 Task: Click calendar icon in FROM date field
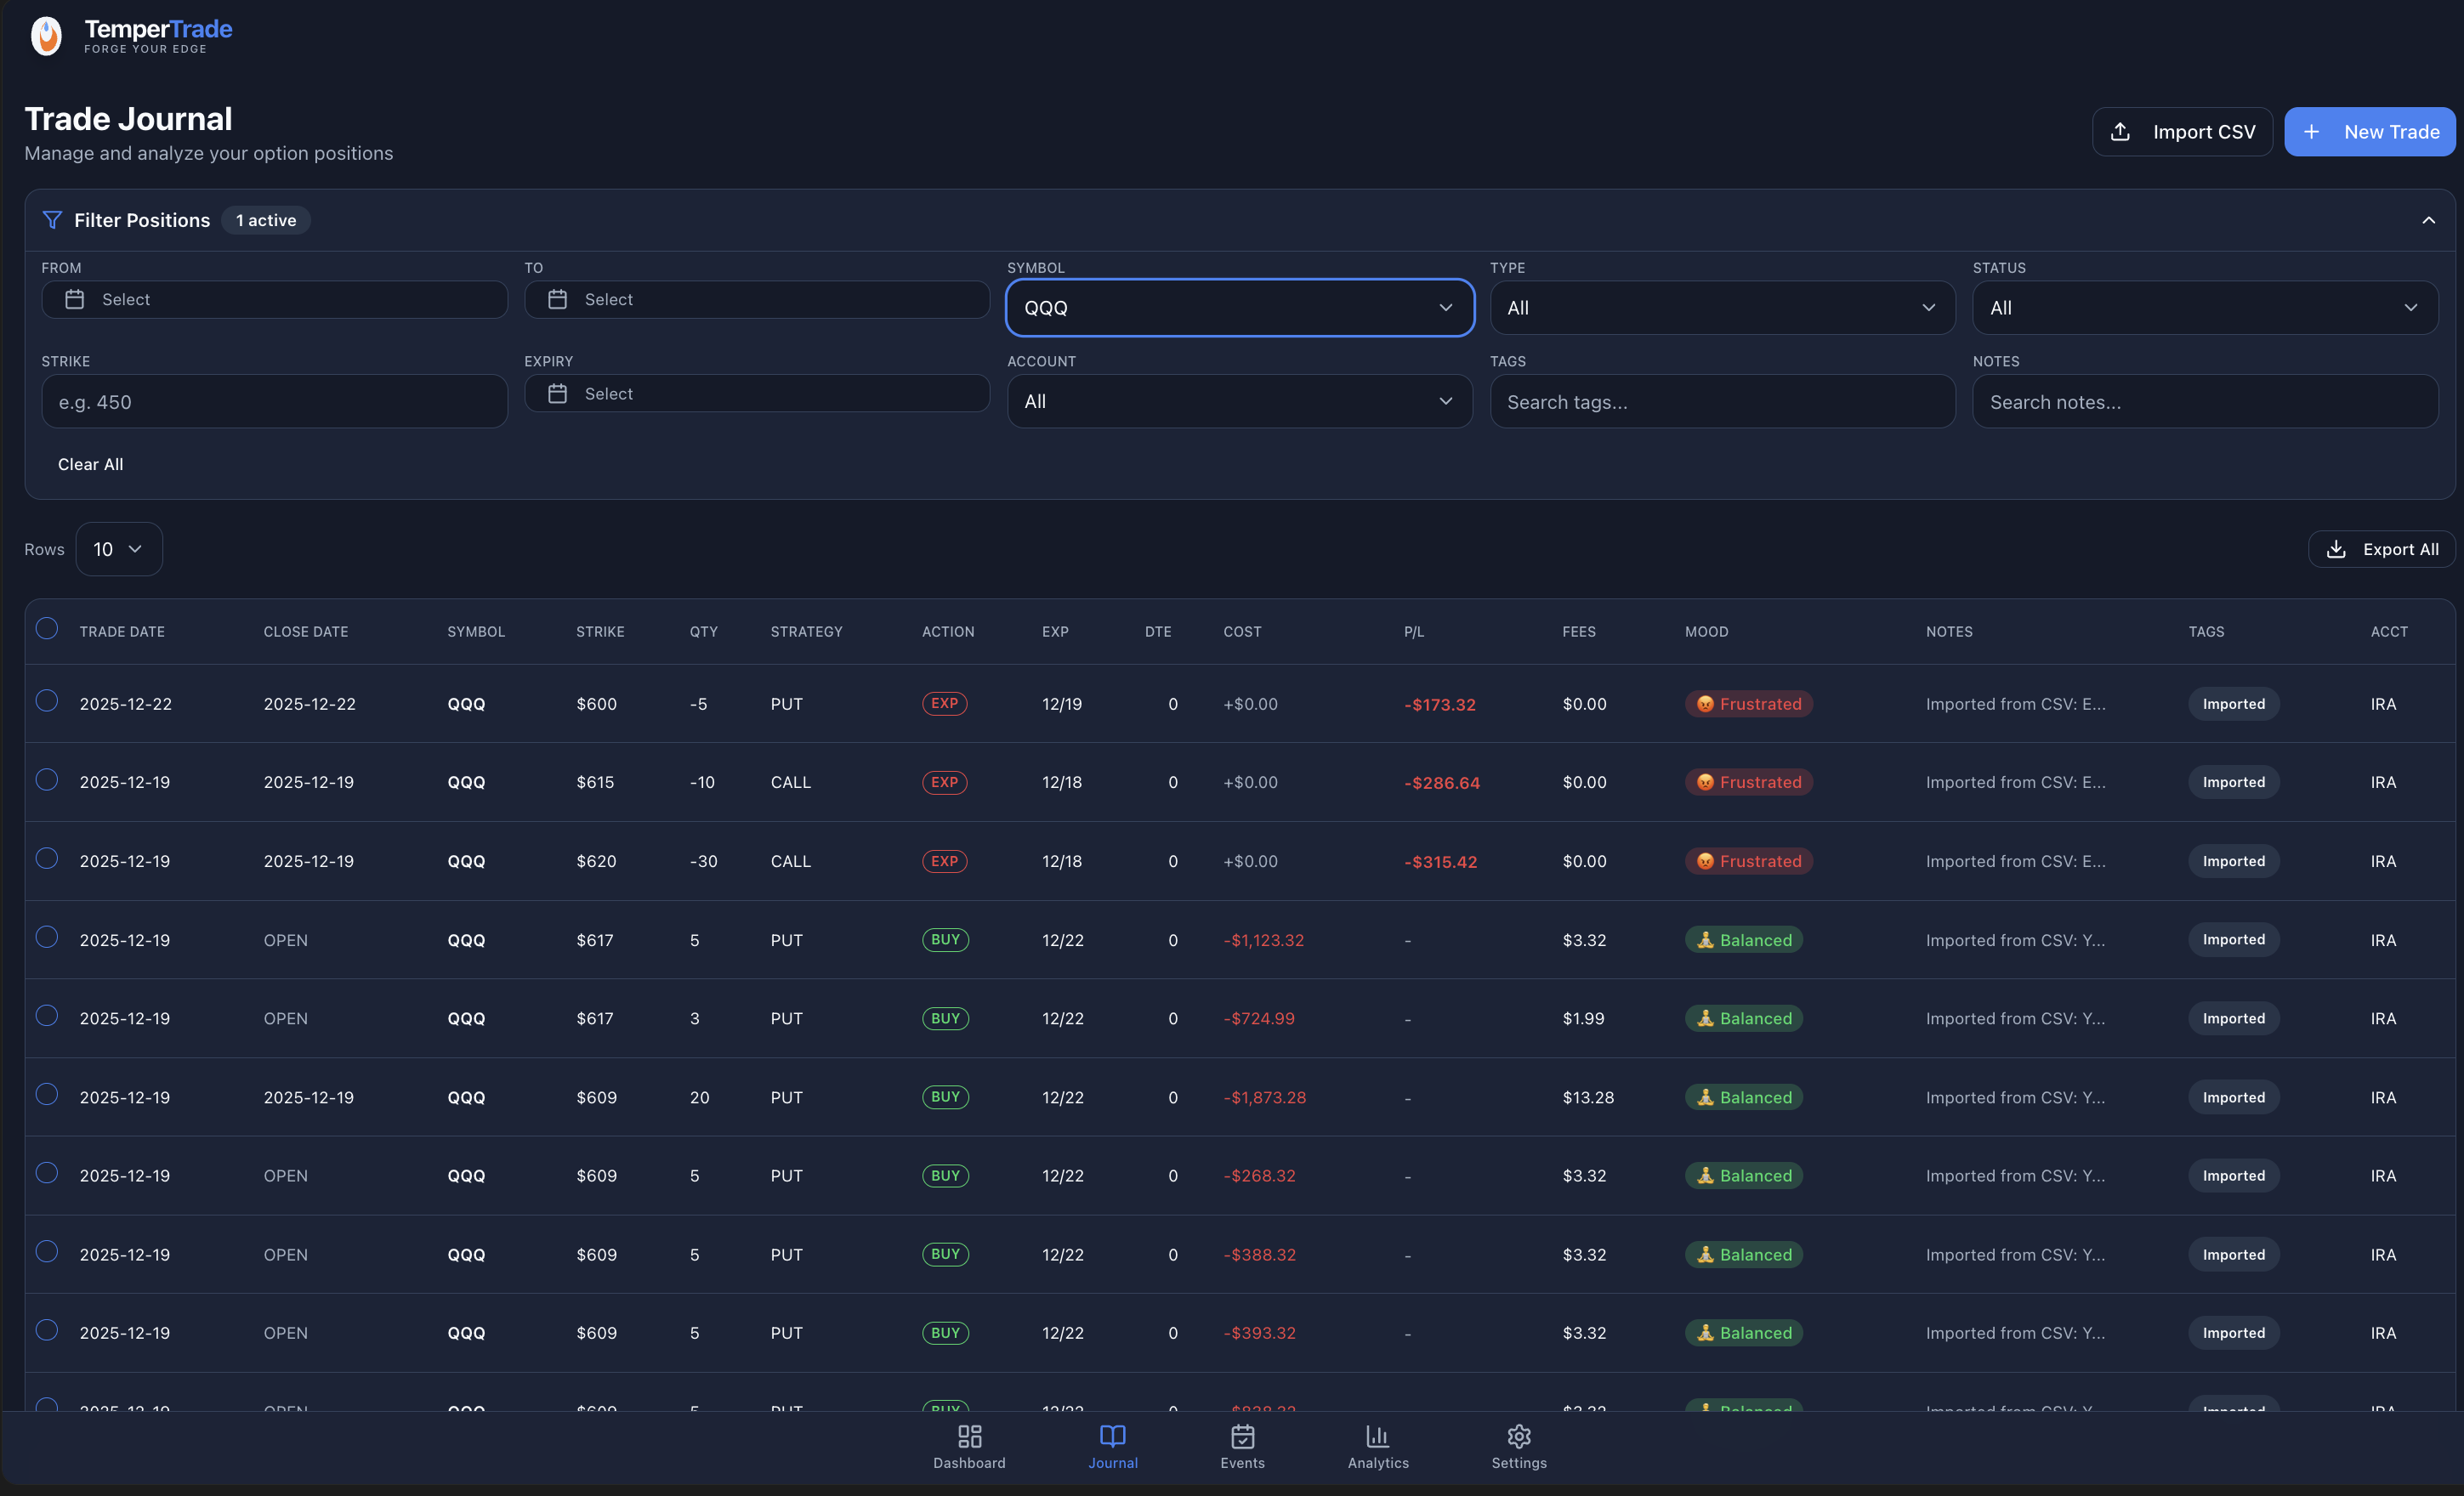pyautogui.click(x=75, y=299)
